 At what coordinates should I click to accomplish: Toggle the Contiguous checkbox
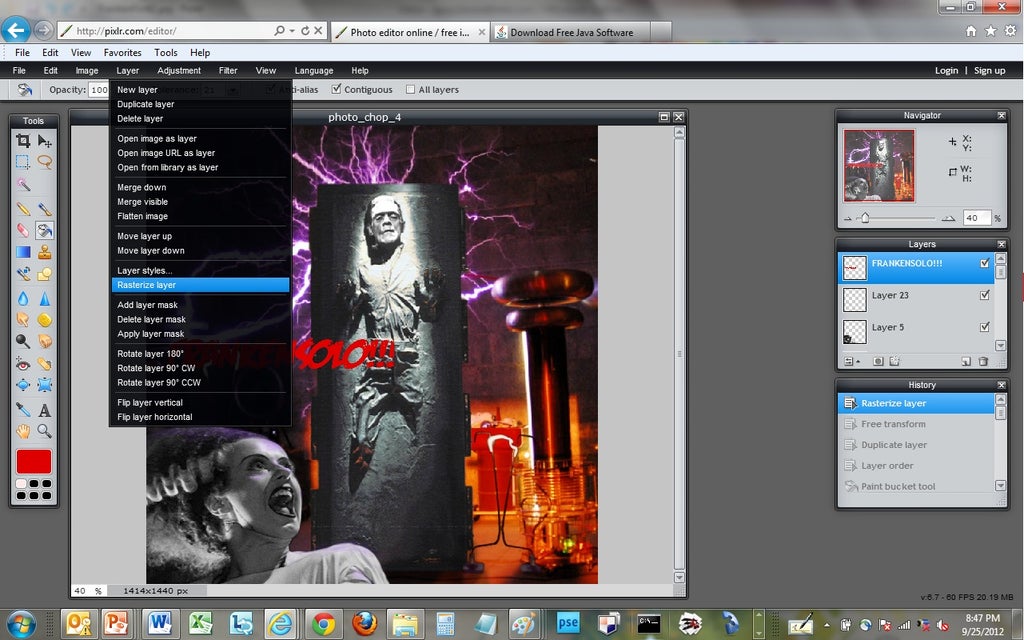click(336, 89)
